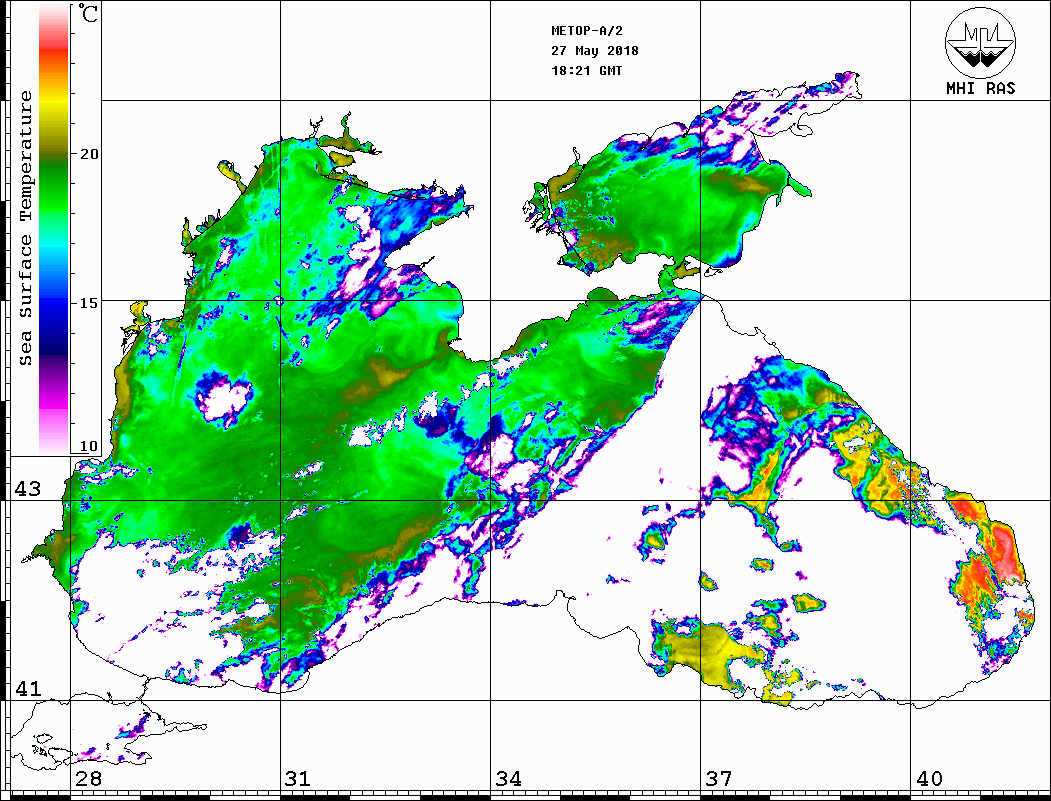Viewport: 1051px width, 801px height.
Task: Click the 18:21 GMT timestamp
Action: (587, 71)
